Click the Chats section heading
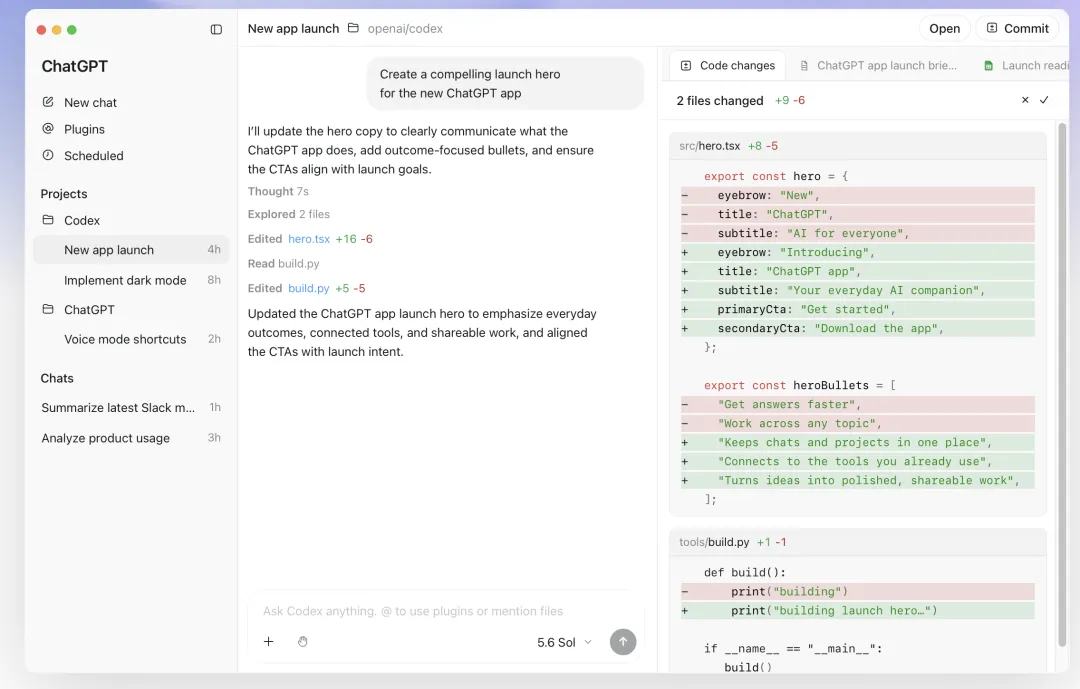 tap(57, 378)
